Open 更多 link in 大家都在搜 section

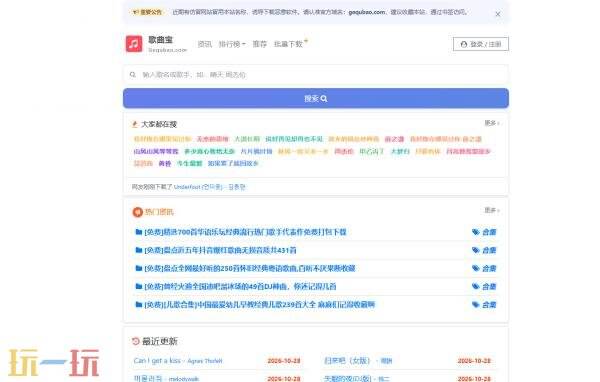492,123
